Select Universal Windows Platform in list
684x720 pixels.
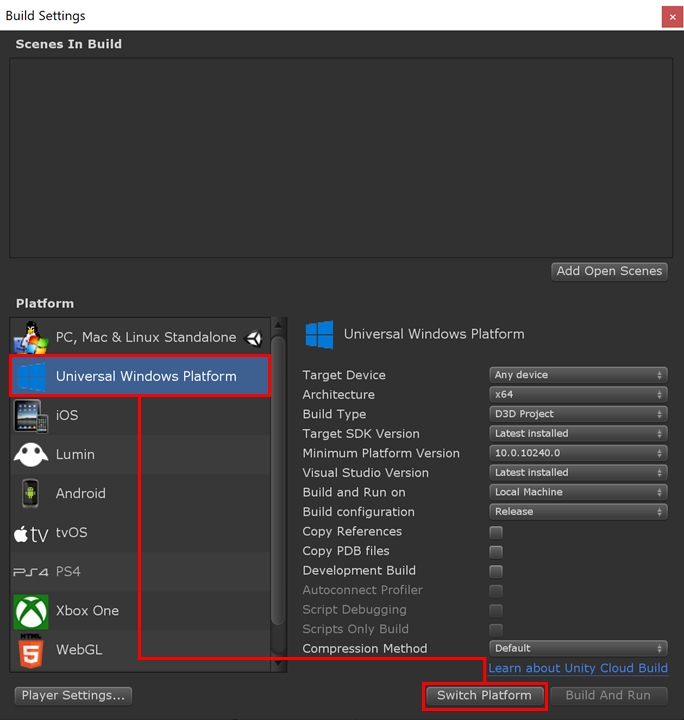click(x=140, y=377)
